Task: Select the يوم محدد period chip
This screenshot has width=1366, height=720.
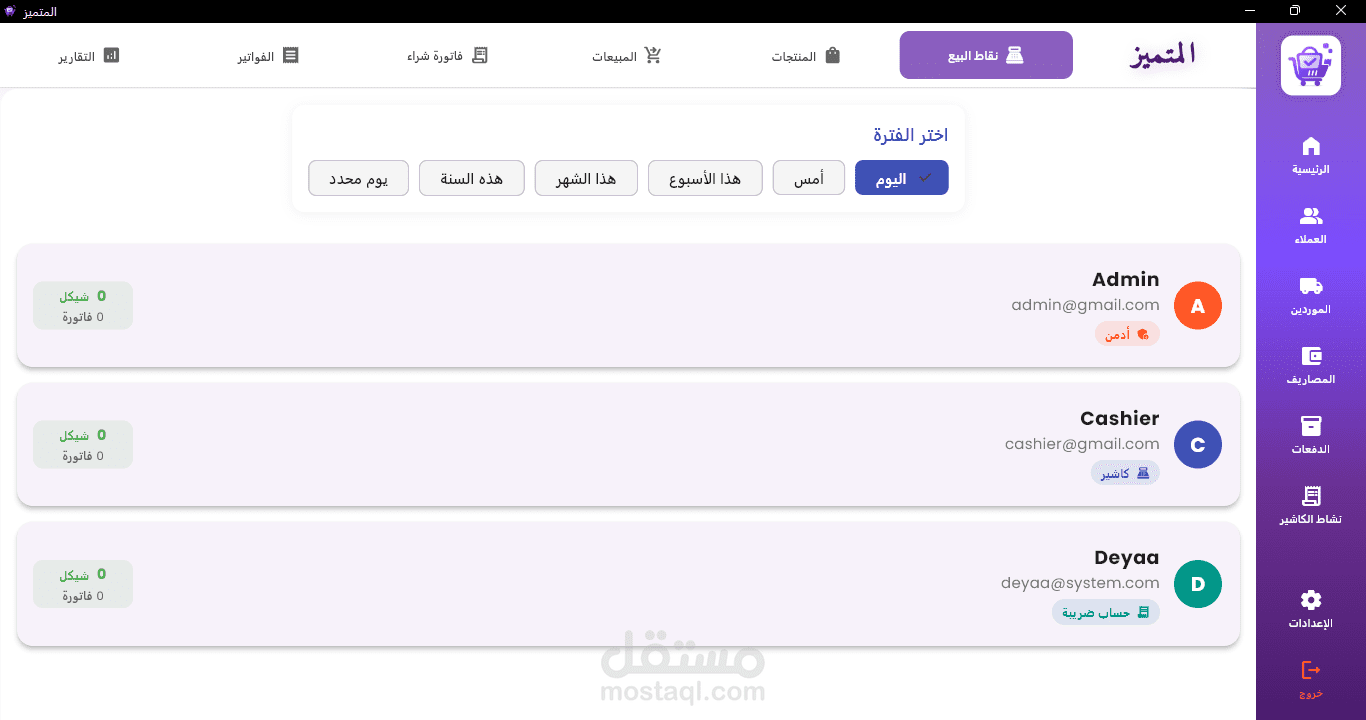Action: coord(359,178)
